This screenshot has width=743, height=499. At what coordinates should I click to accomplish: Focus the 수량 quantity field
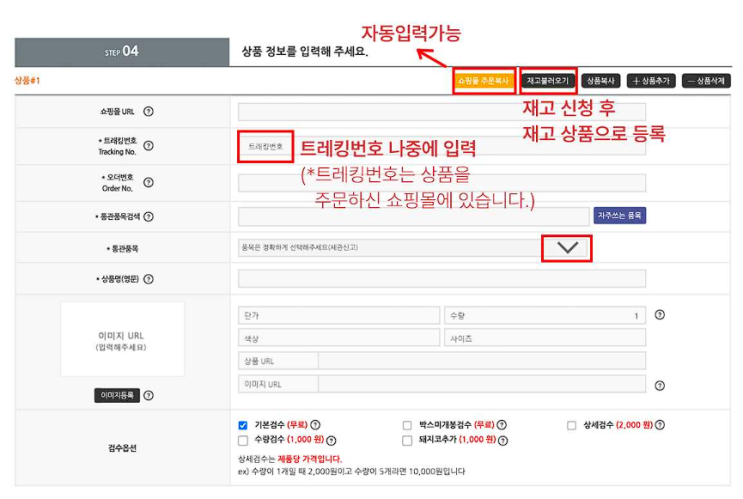[x=545, y=316]
